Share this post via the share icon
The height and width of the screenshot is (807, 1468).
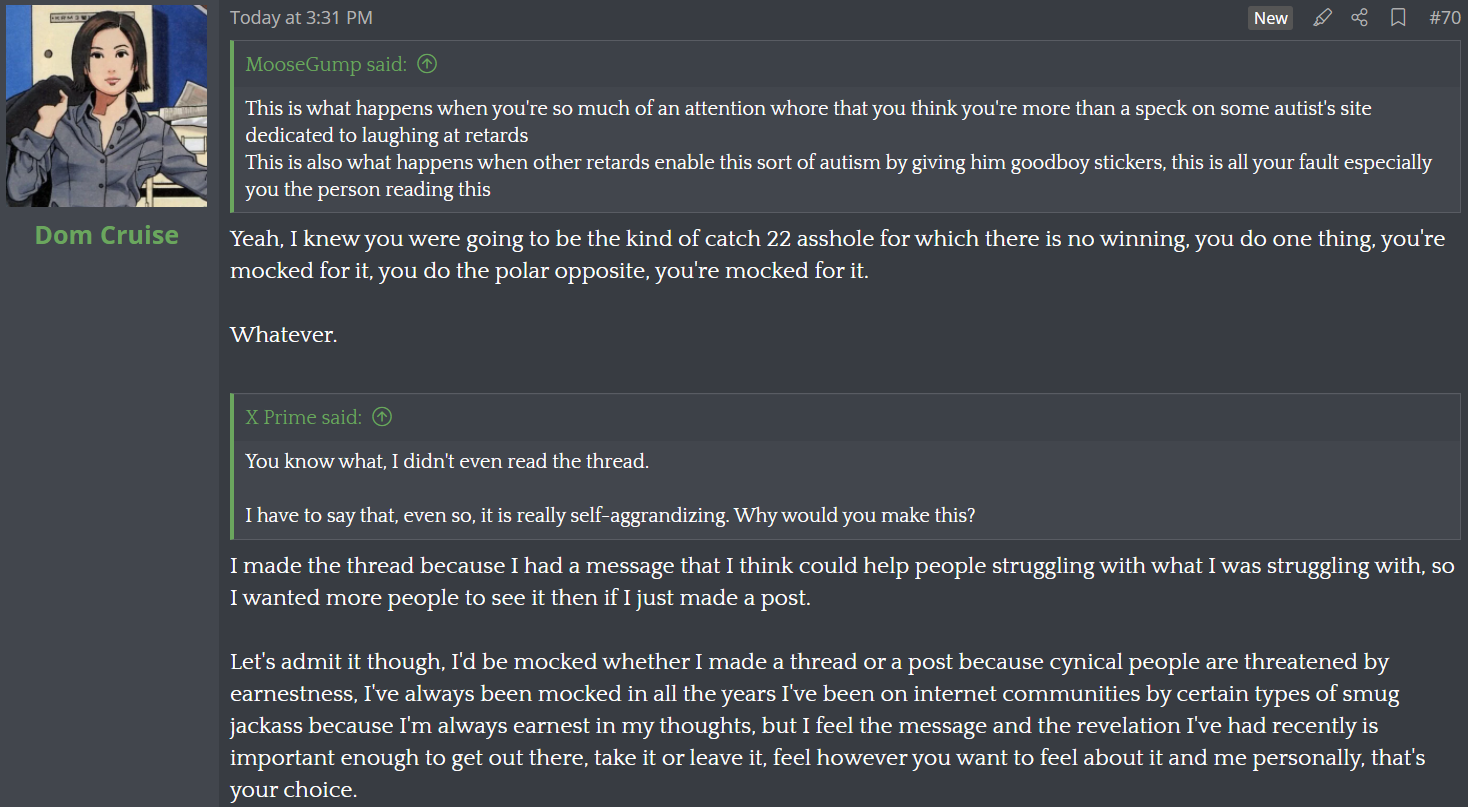coord(1359,18)
